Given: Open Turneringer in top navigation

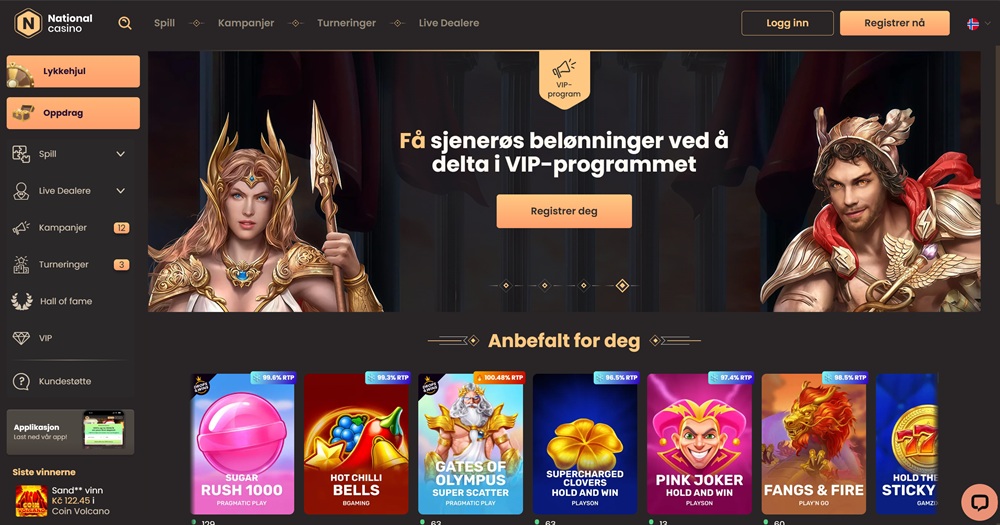Looking at the screenshot, I should click(346, 23).
